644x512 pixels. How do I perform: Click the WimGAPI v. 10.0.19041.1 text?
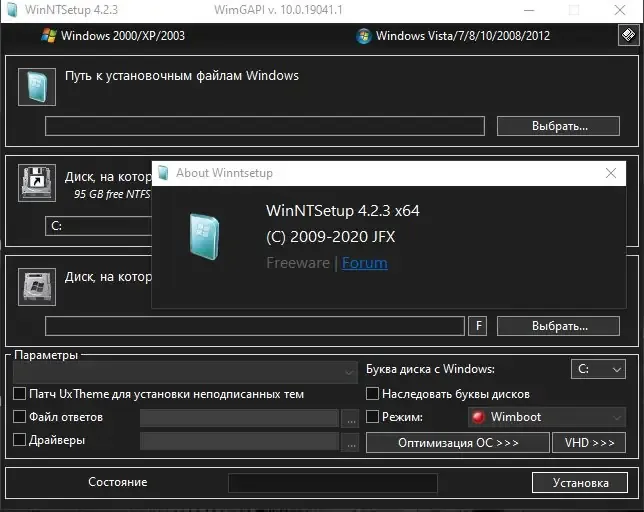click(278, 10)
